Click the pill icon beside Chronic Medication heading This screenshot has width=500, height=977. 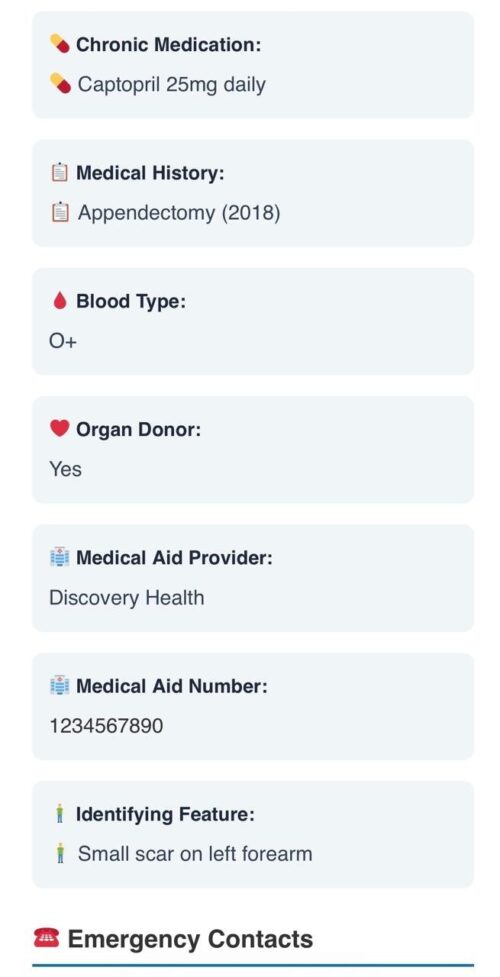point(60,44)
